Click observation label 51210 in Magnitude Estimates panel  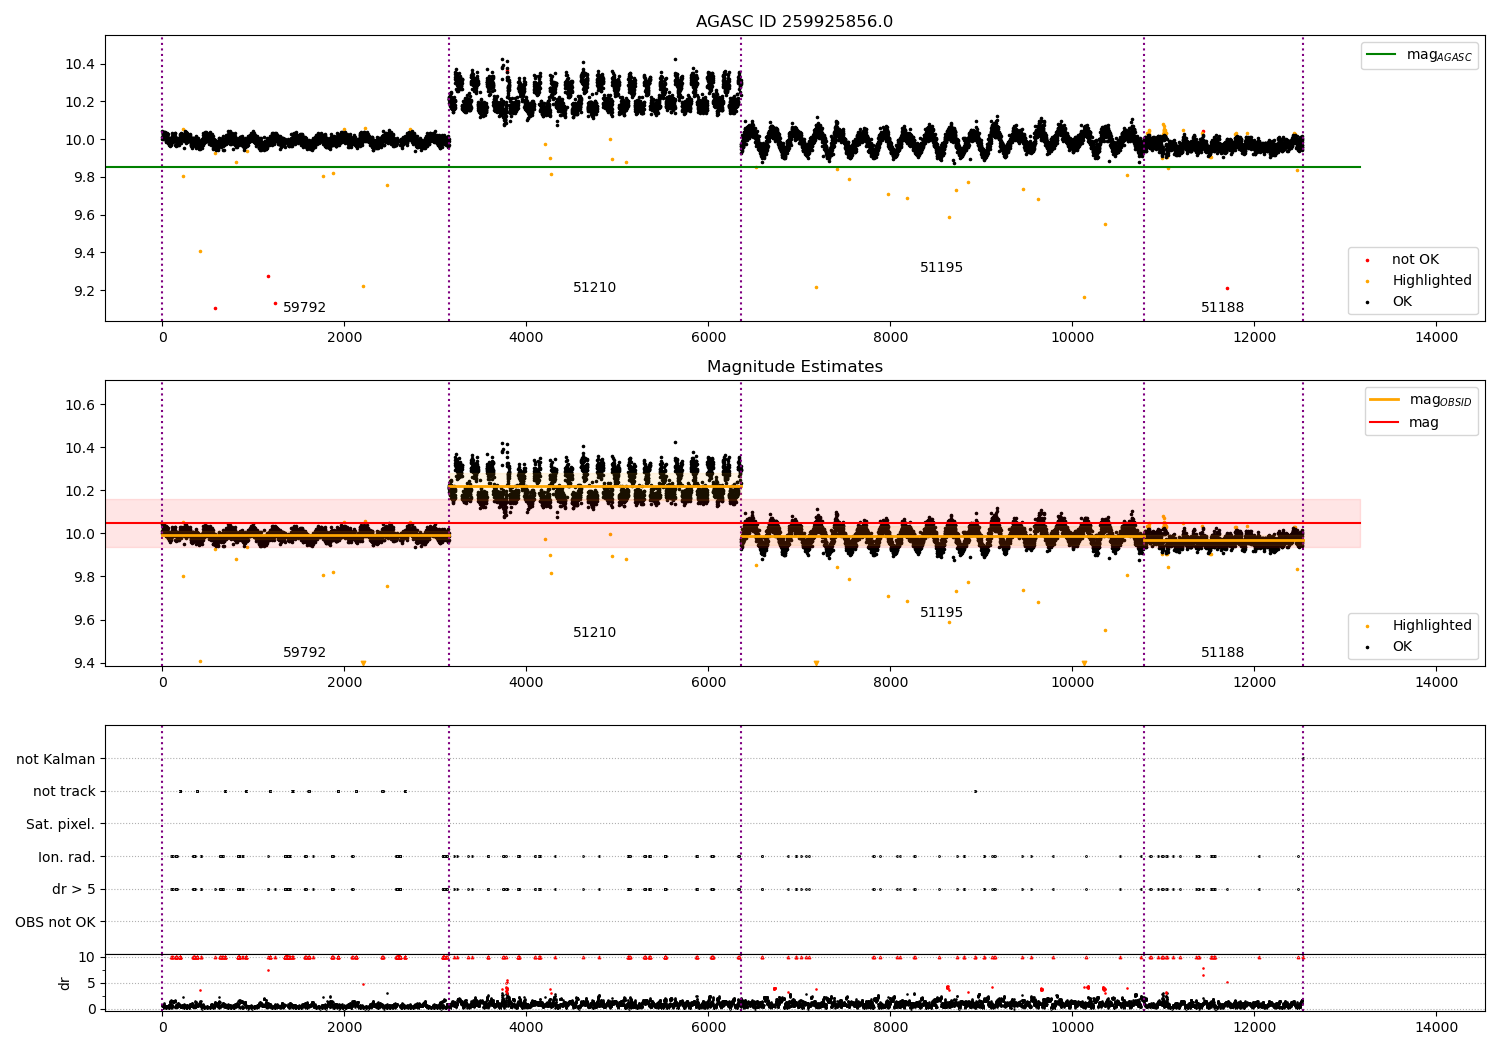pos(594,633)
